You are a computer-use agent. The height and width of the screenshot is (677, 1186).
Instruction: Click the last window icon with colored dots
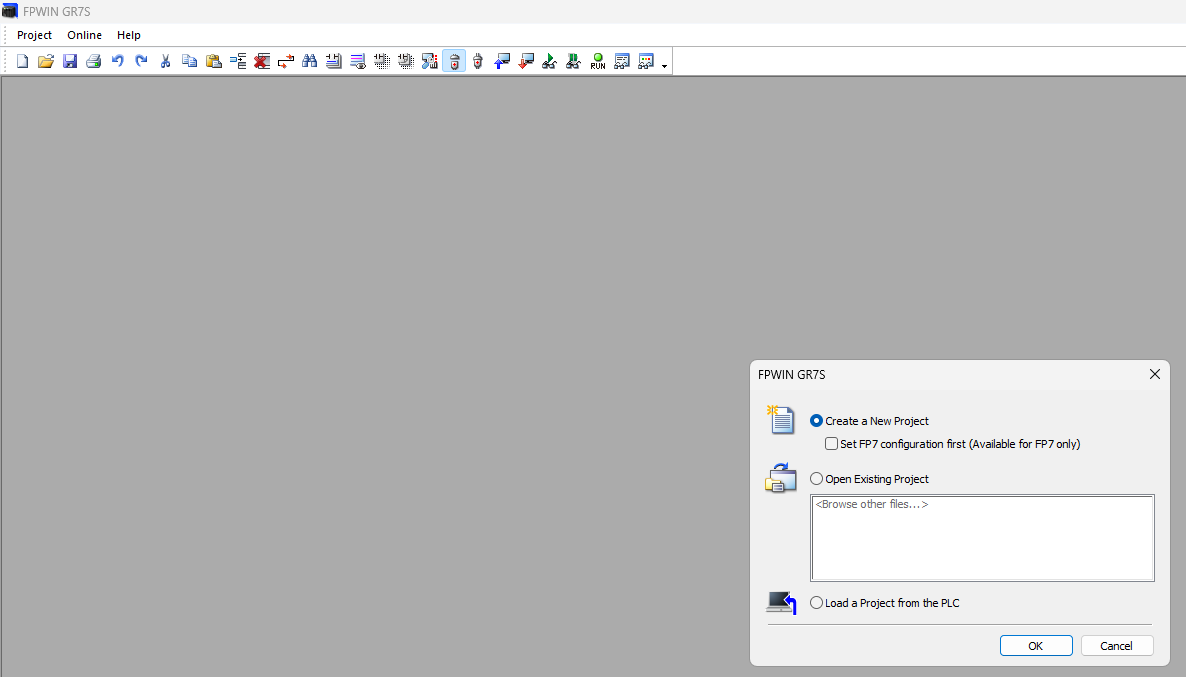646,61
